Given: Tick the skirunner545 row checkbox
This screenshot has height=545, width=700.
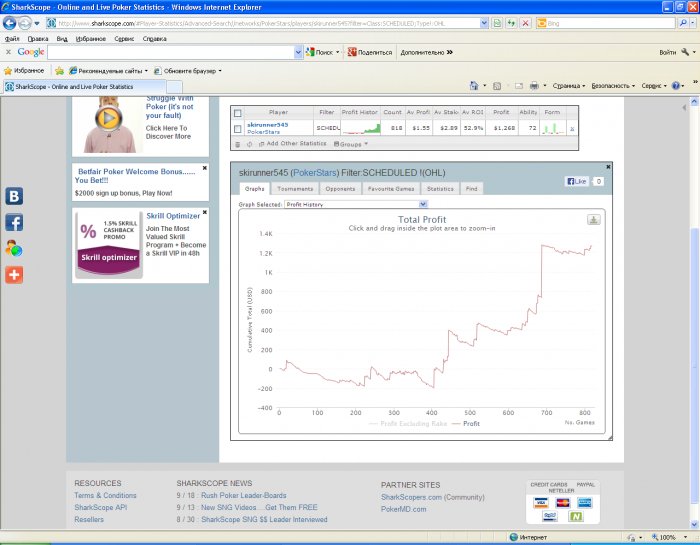Looking at the screenshot, I should tap(238, 129).
